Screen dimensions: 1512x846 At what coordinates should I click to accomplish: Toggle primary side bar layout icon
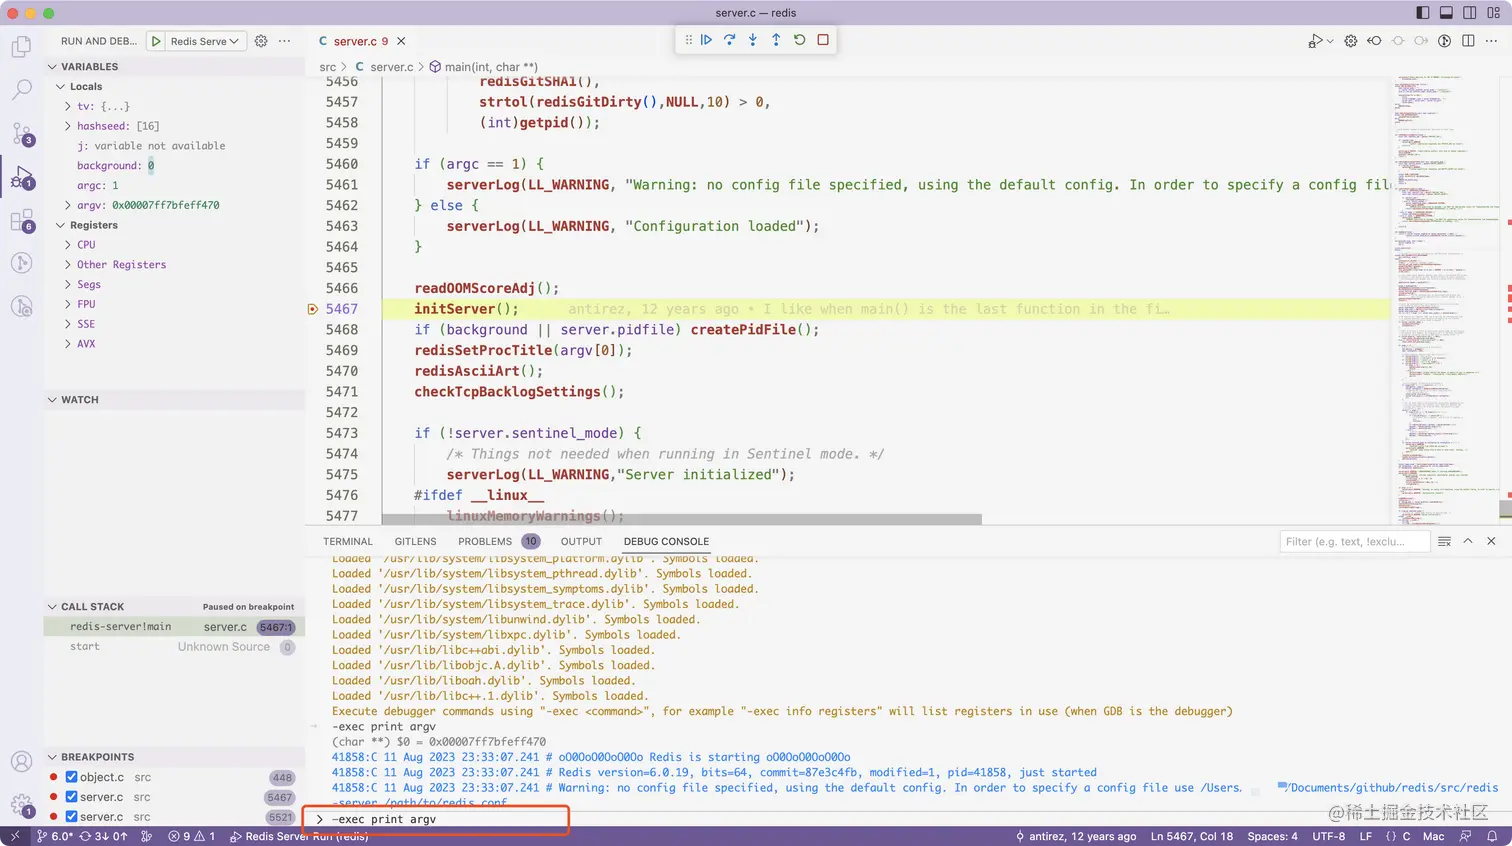[1422, 13]
